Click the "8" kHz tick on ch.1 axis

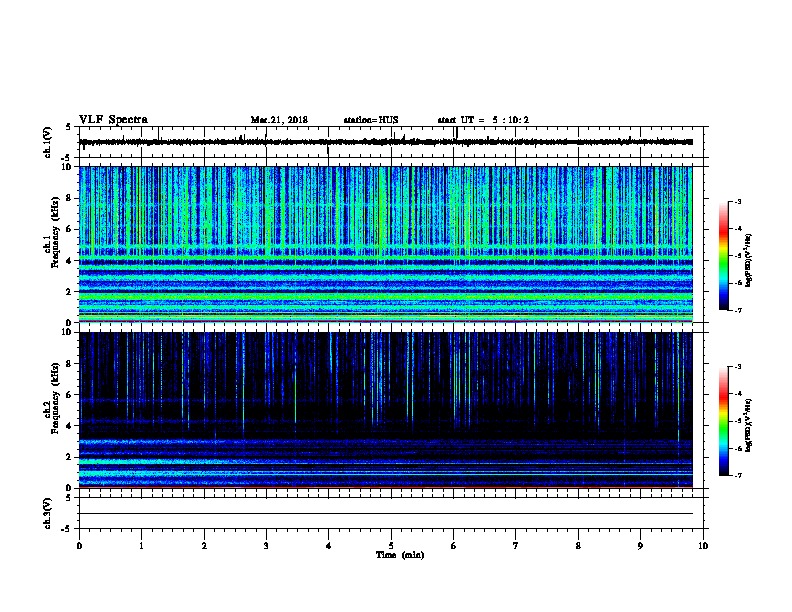69,198
